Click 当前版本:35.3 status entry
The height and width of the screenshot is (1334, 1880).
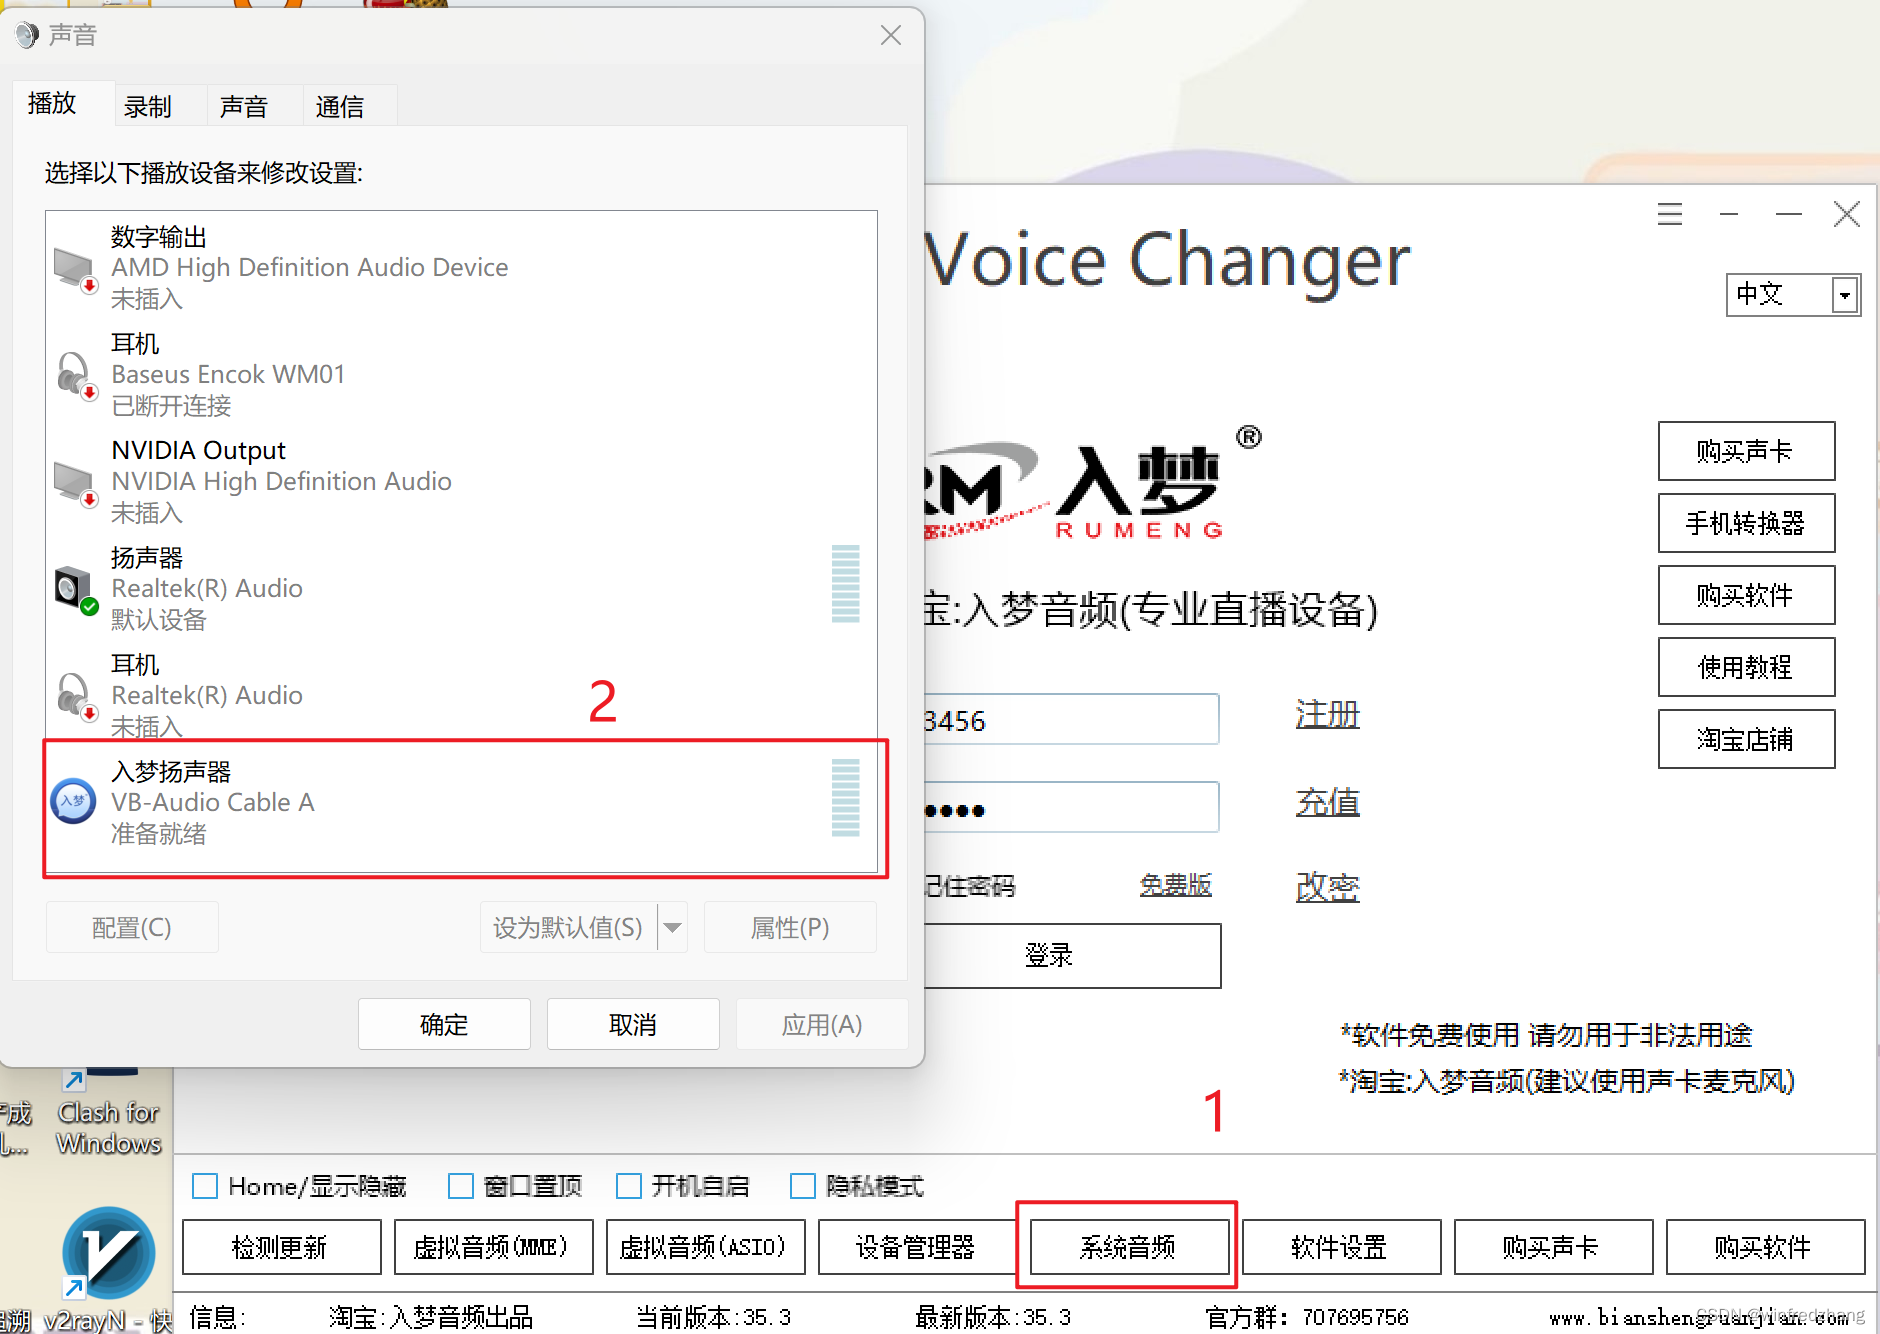click(713, 1317)
